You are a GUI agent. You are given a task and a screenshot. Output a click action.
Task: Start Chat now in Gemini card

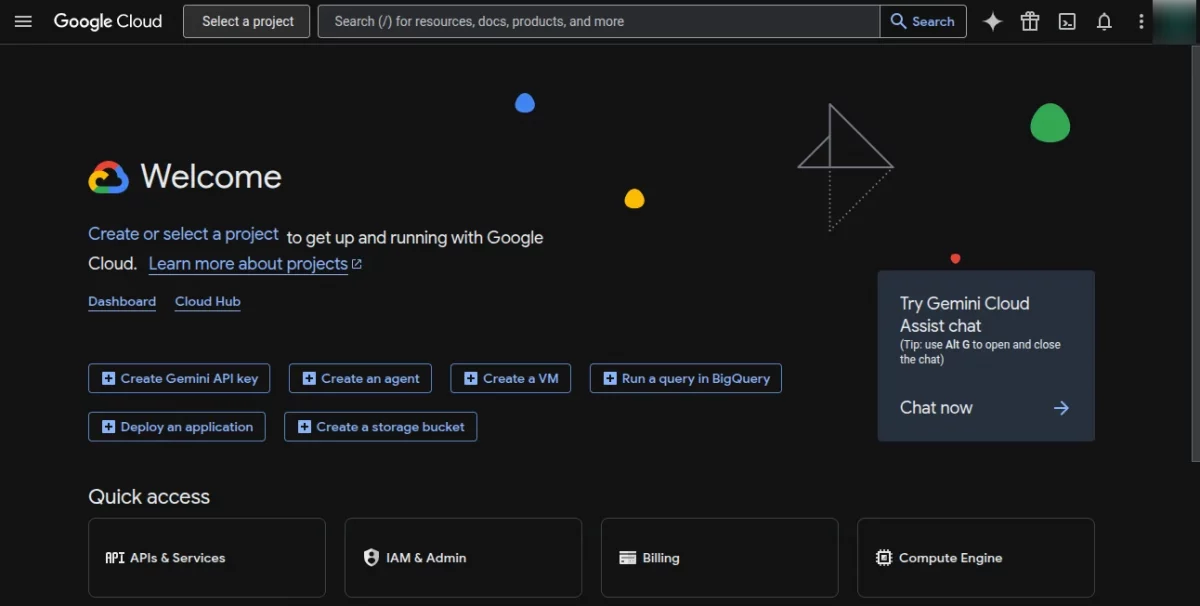(x=936, y=408)
